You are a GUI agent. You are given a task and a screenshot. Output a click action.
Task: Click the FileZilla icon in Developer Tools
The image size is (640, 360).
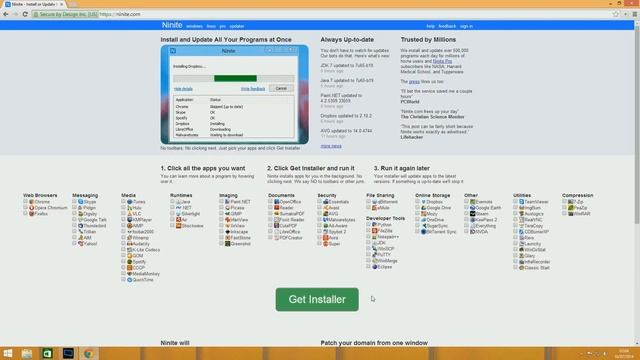click(374, 231)
